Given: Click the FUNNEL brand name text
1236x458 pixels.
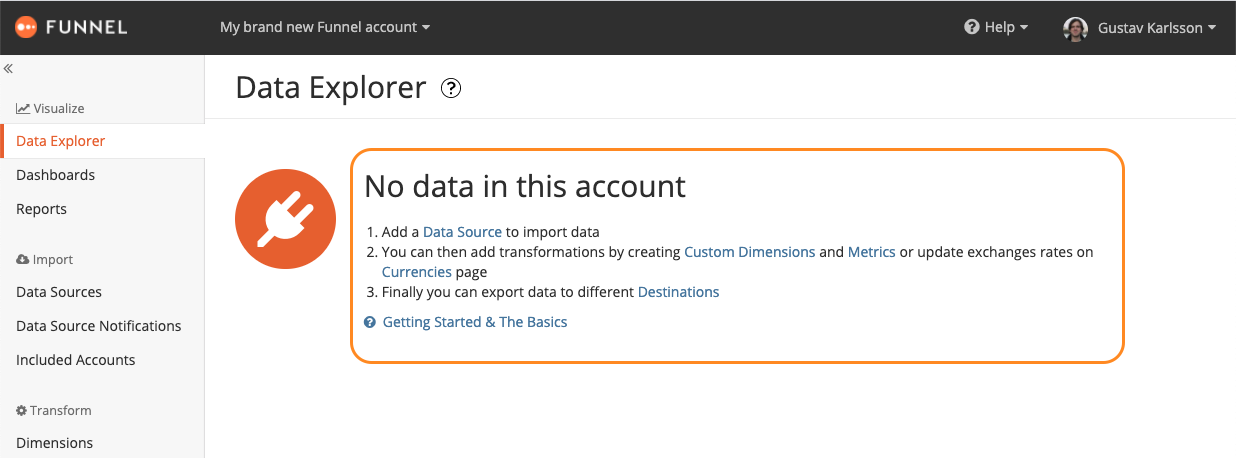Looking at the screenshot, I should click(86, 27).
